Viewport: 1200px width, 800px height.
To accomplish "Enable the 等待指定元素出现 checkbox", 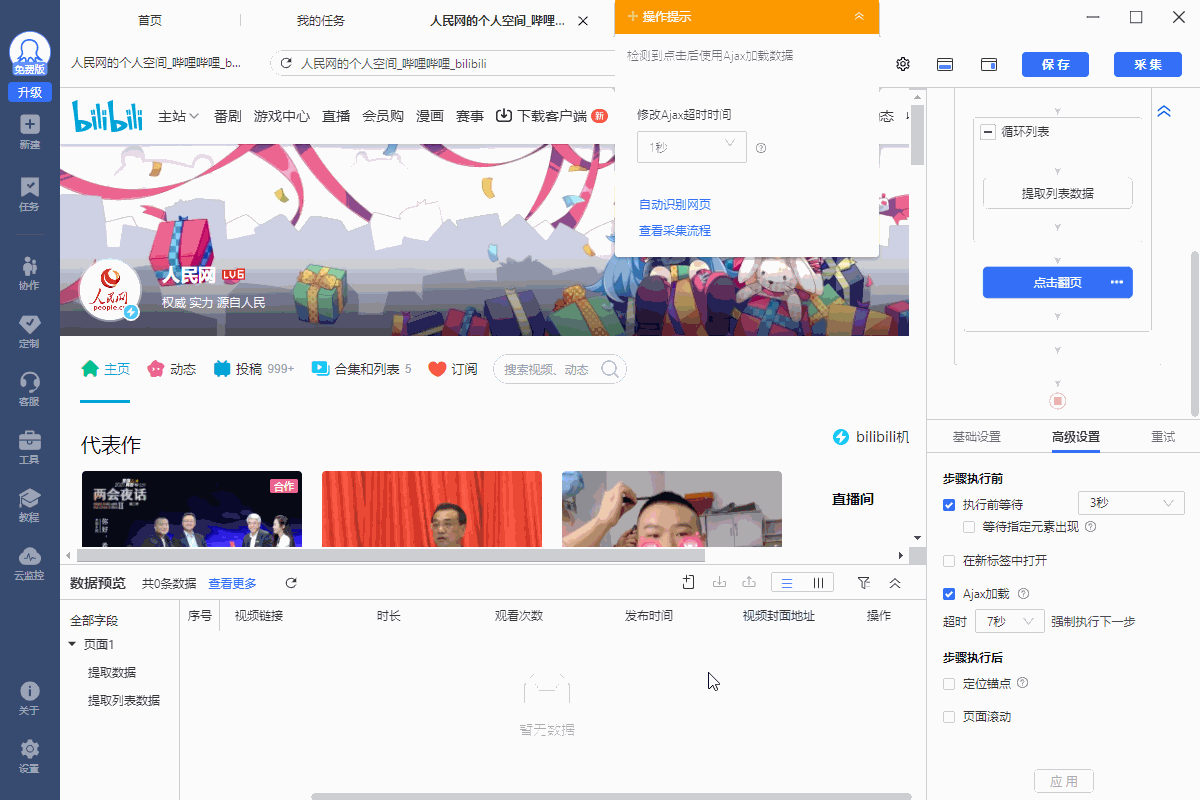I will [x=969, y=526].
